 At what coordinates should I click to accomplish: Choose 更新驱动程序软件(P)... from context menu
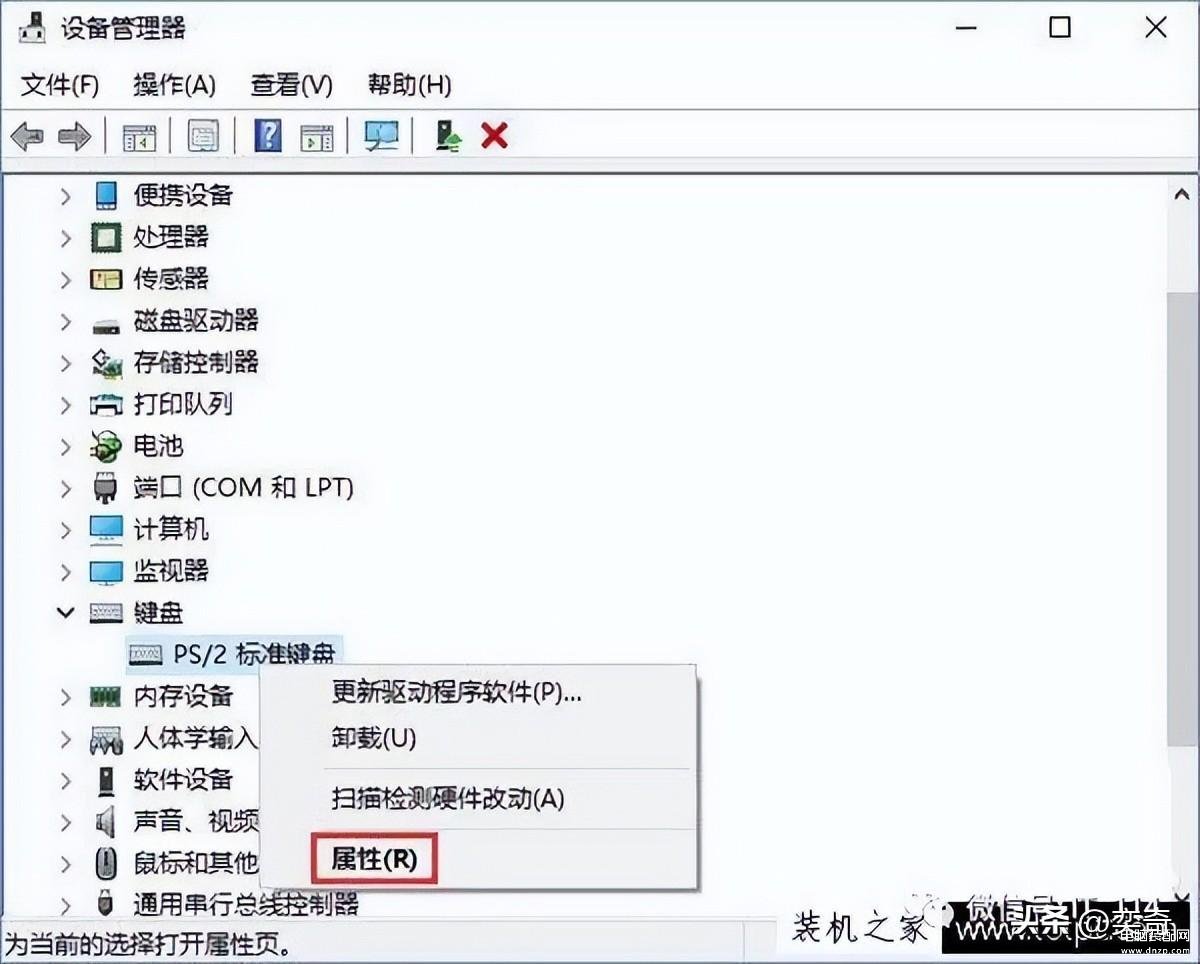[x=457, y=692]
